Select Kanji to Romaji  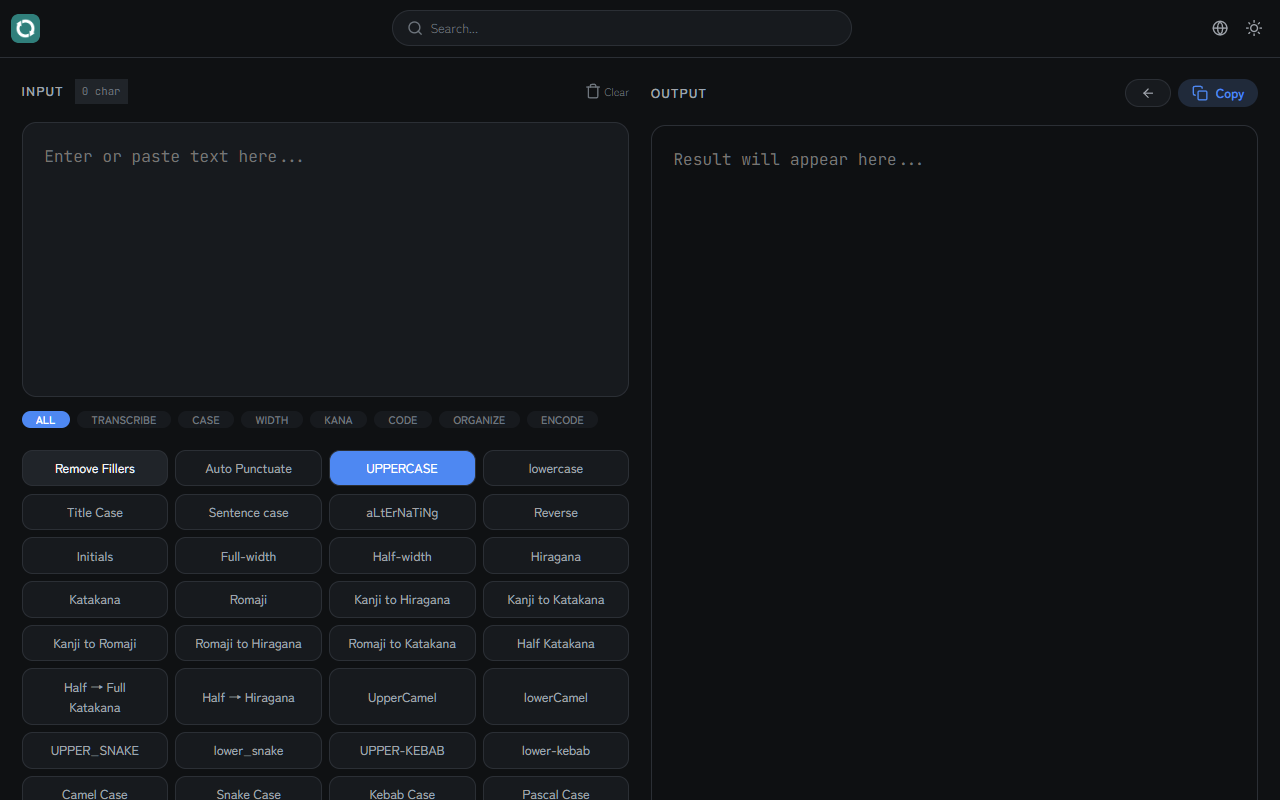(x=95, y=643)
